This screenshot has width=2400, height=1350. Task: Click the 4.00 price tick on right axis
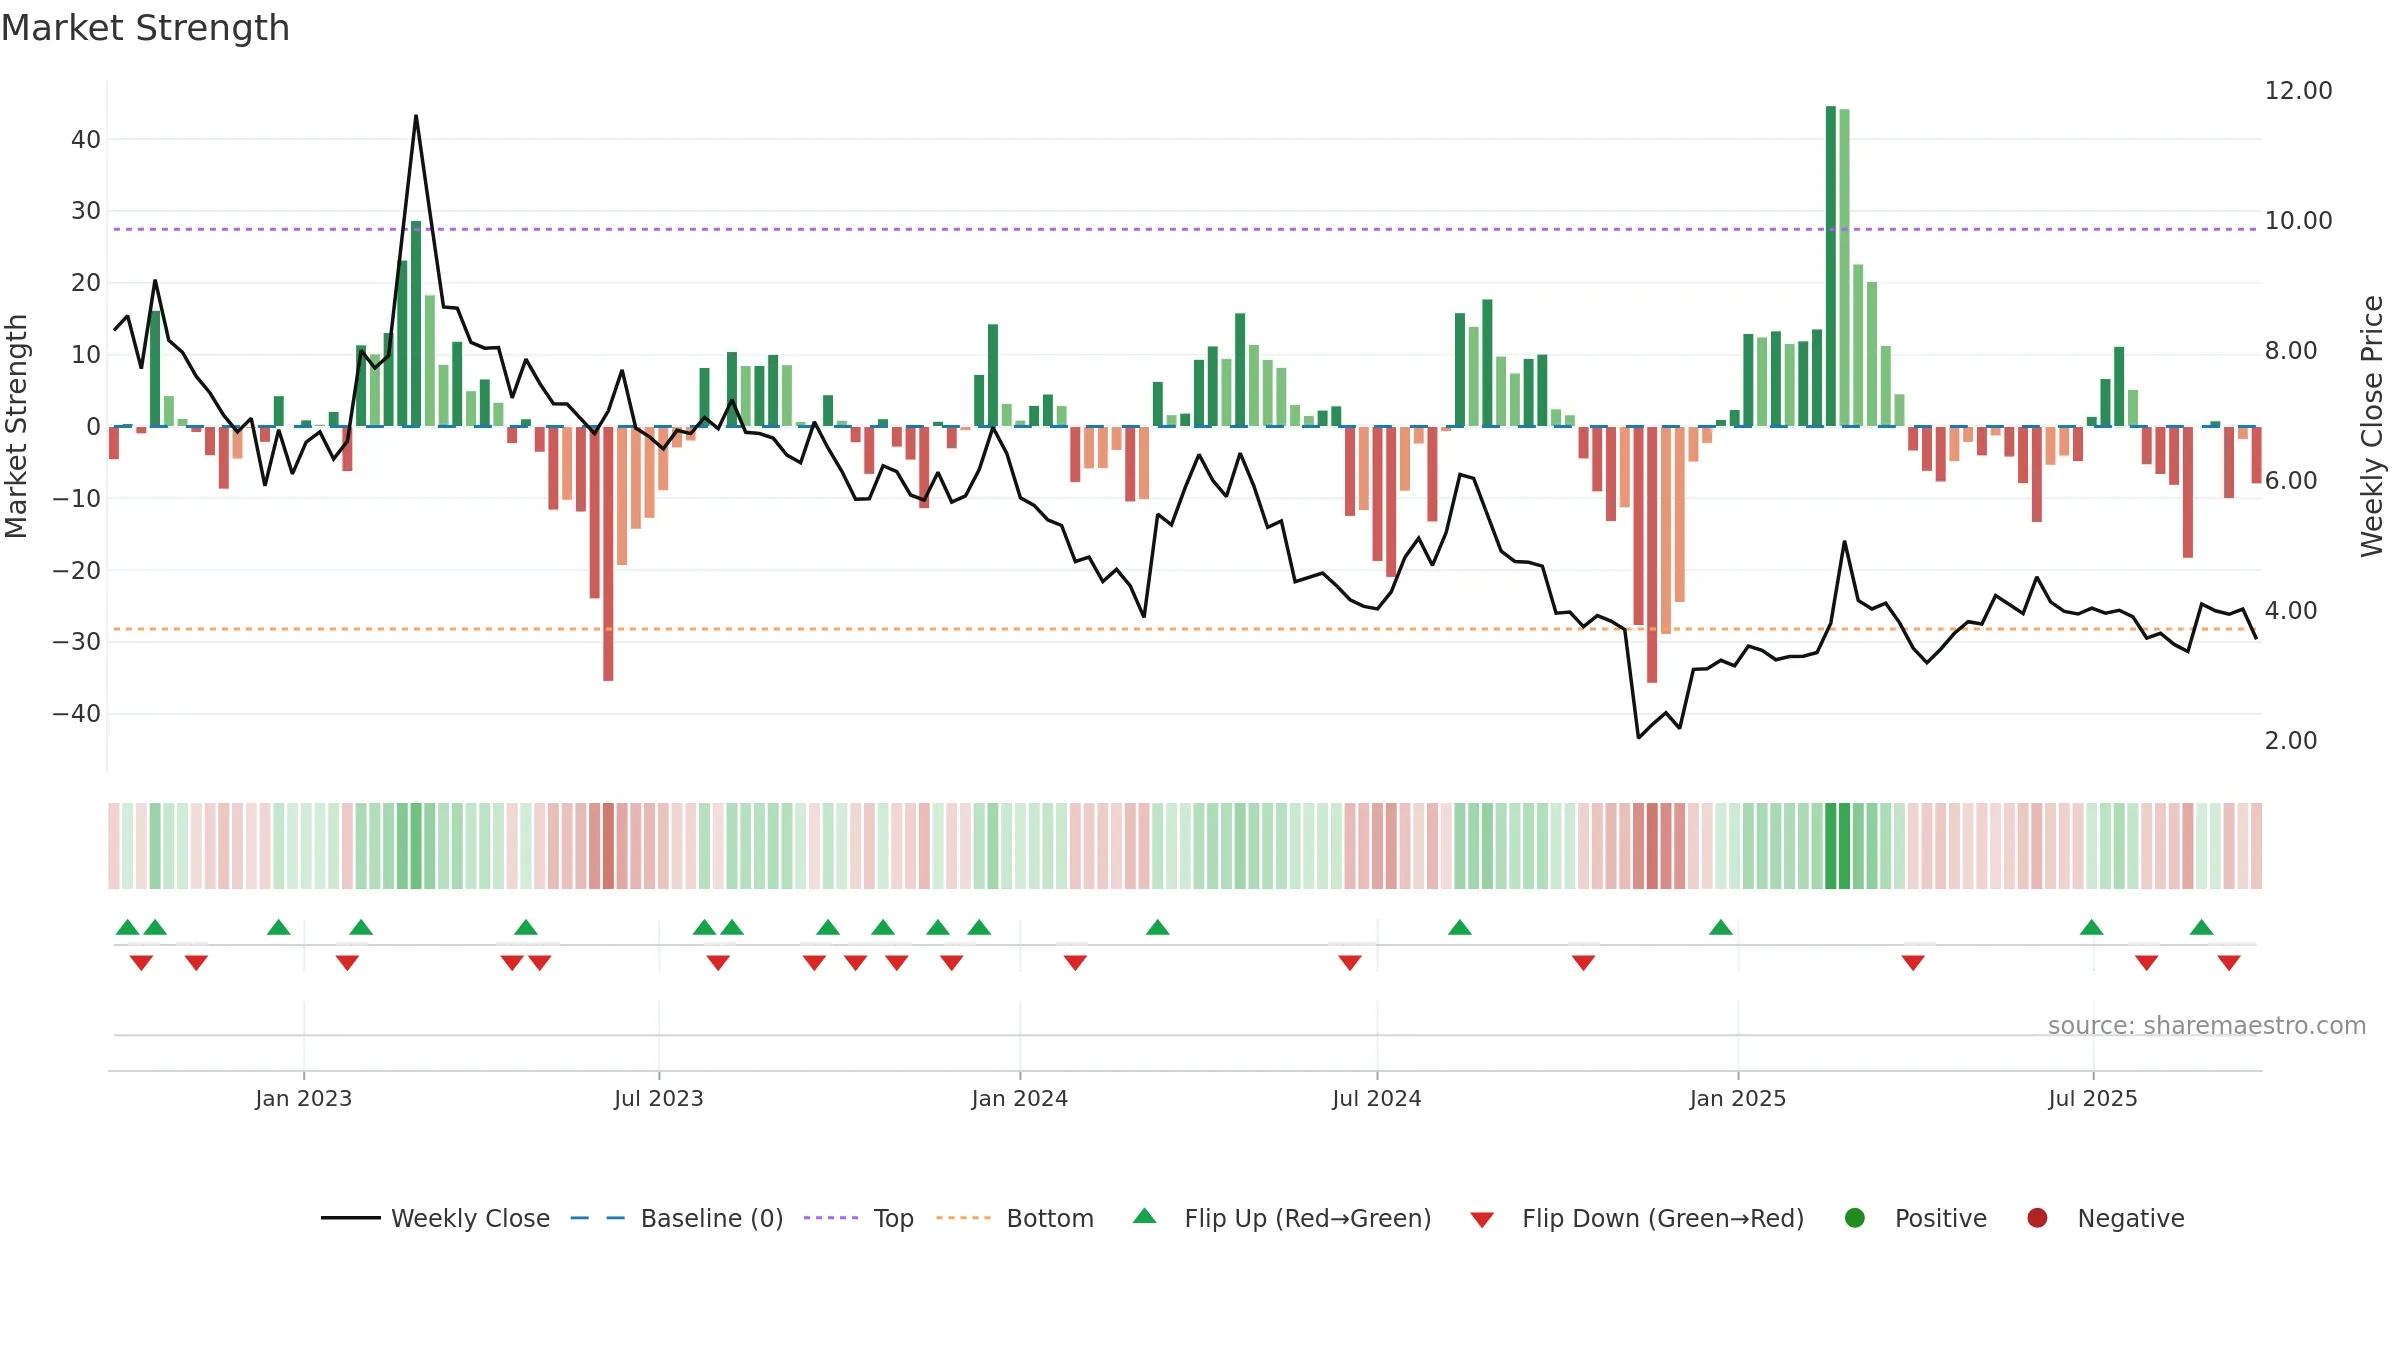tap(2290, 610)
